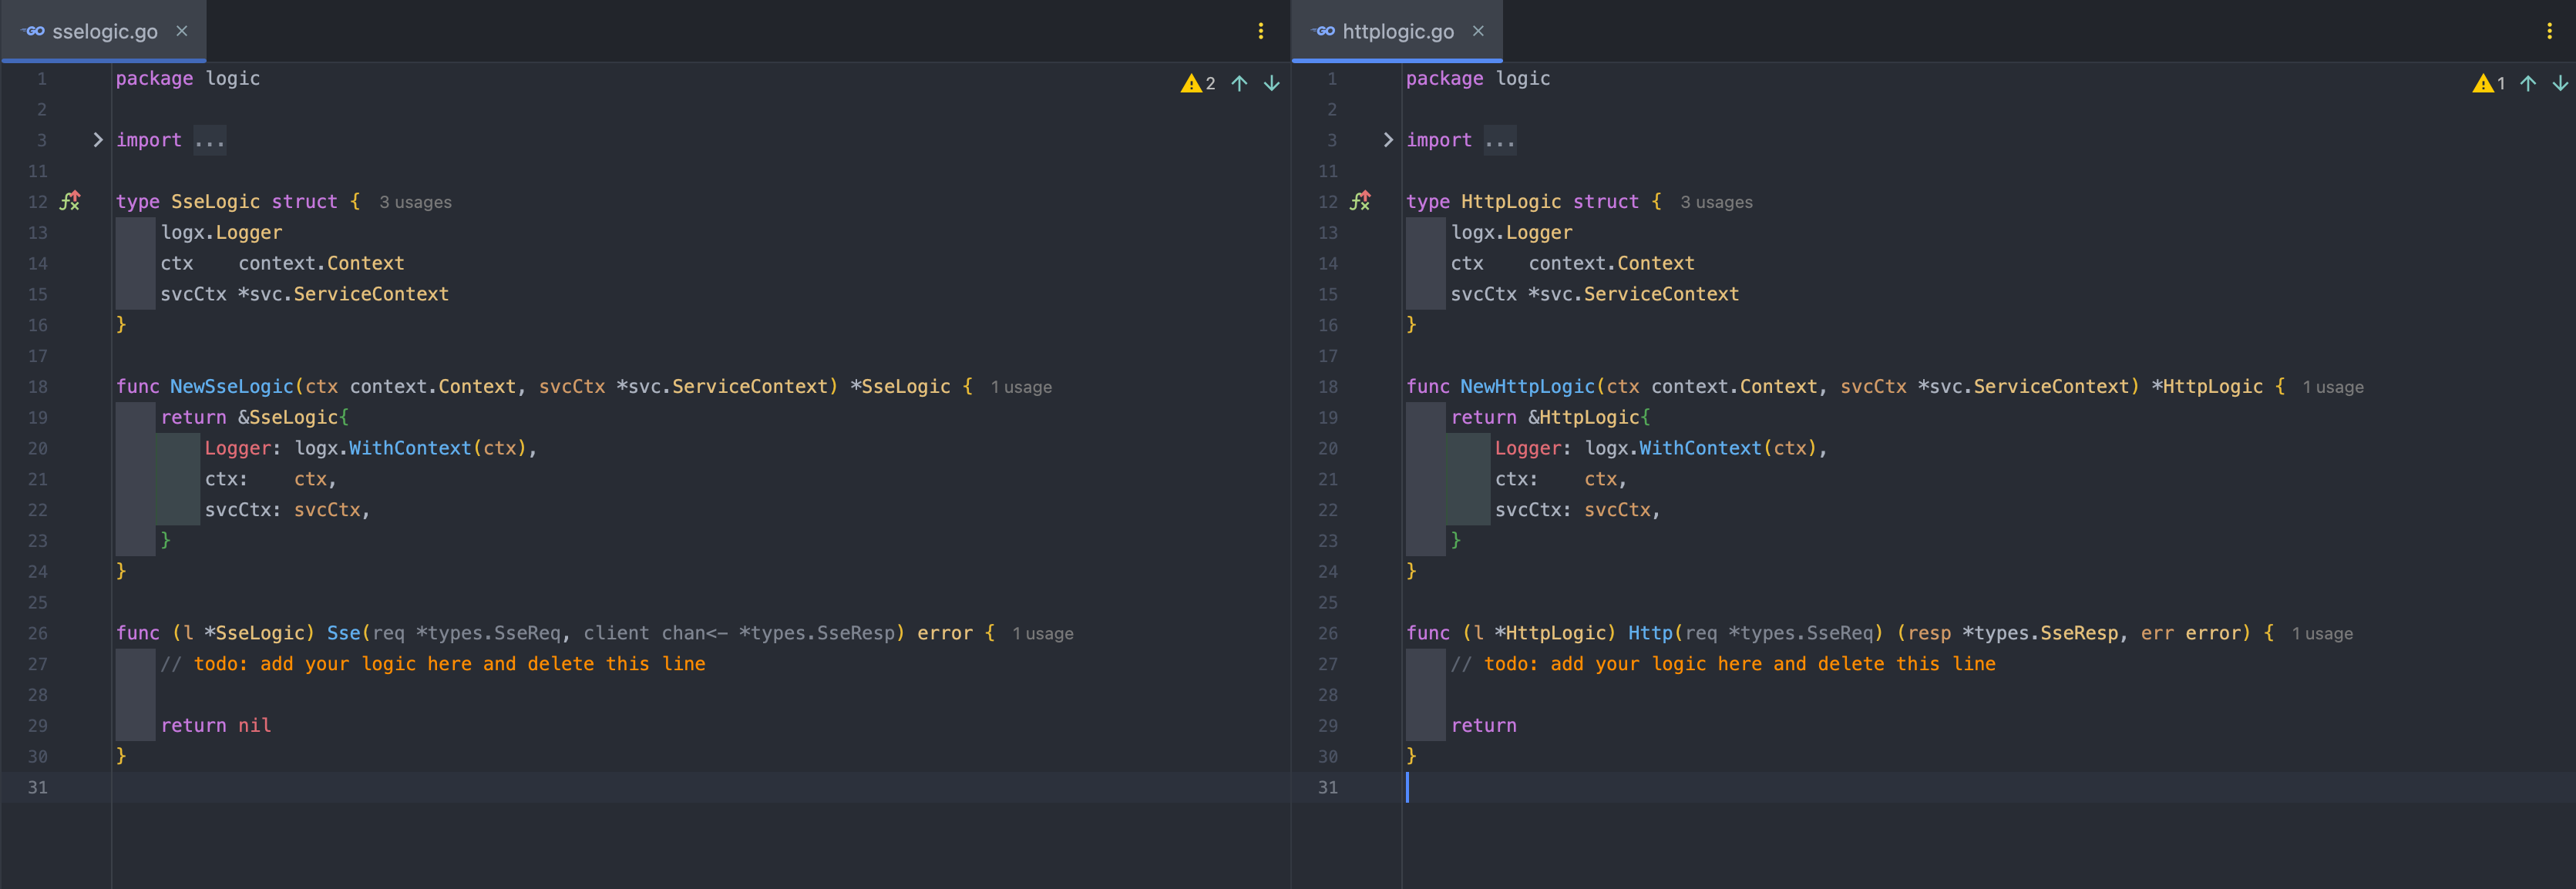The height and width of the screenshot is (889, 2576).
Task: Open the right editor tab options menu
Action: coord(2549,31)
